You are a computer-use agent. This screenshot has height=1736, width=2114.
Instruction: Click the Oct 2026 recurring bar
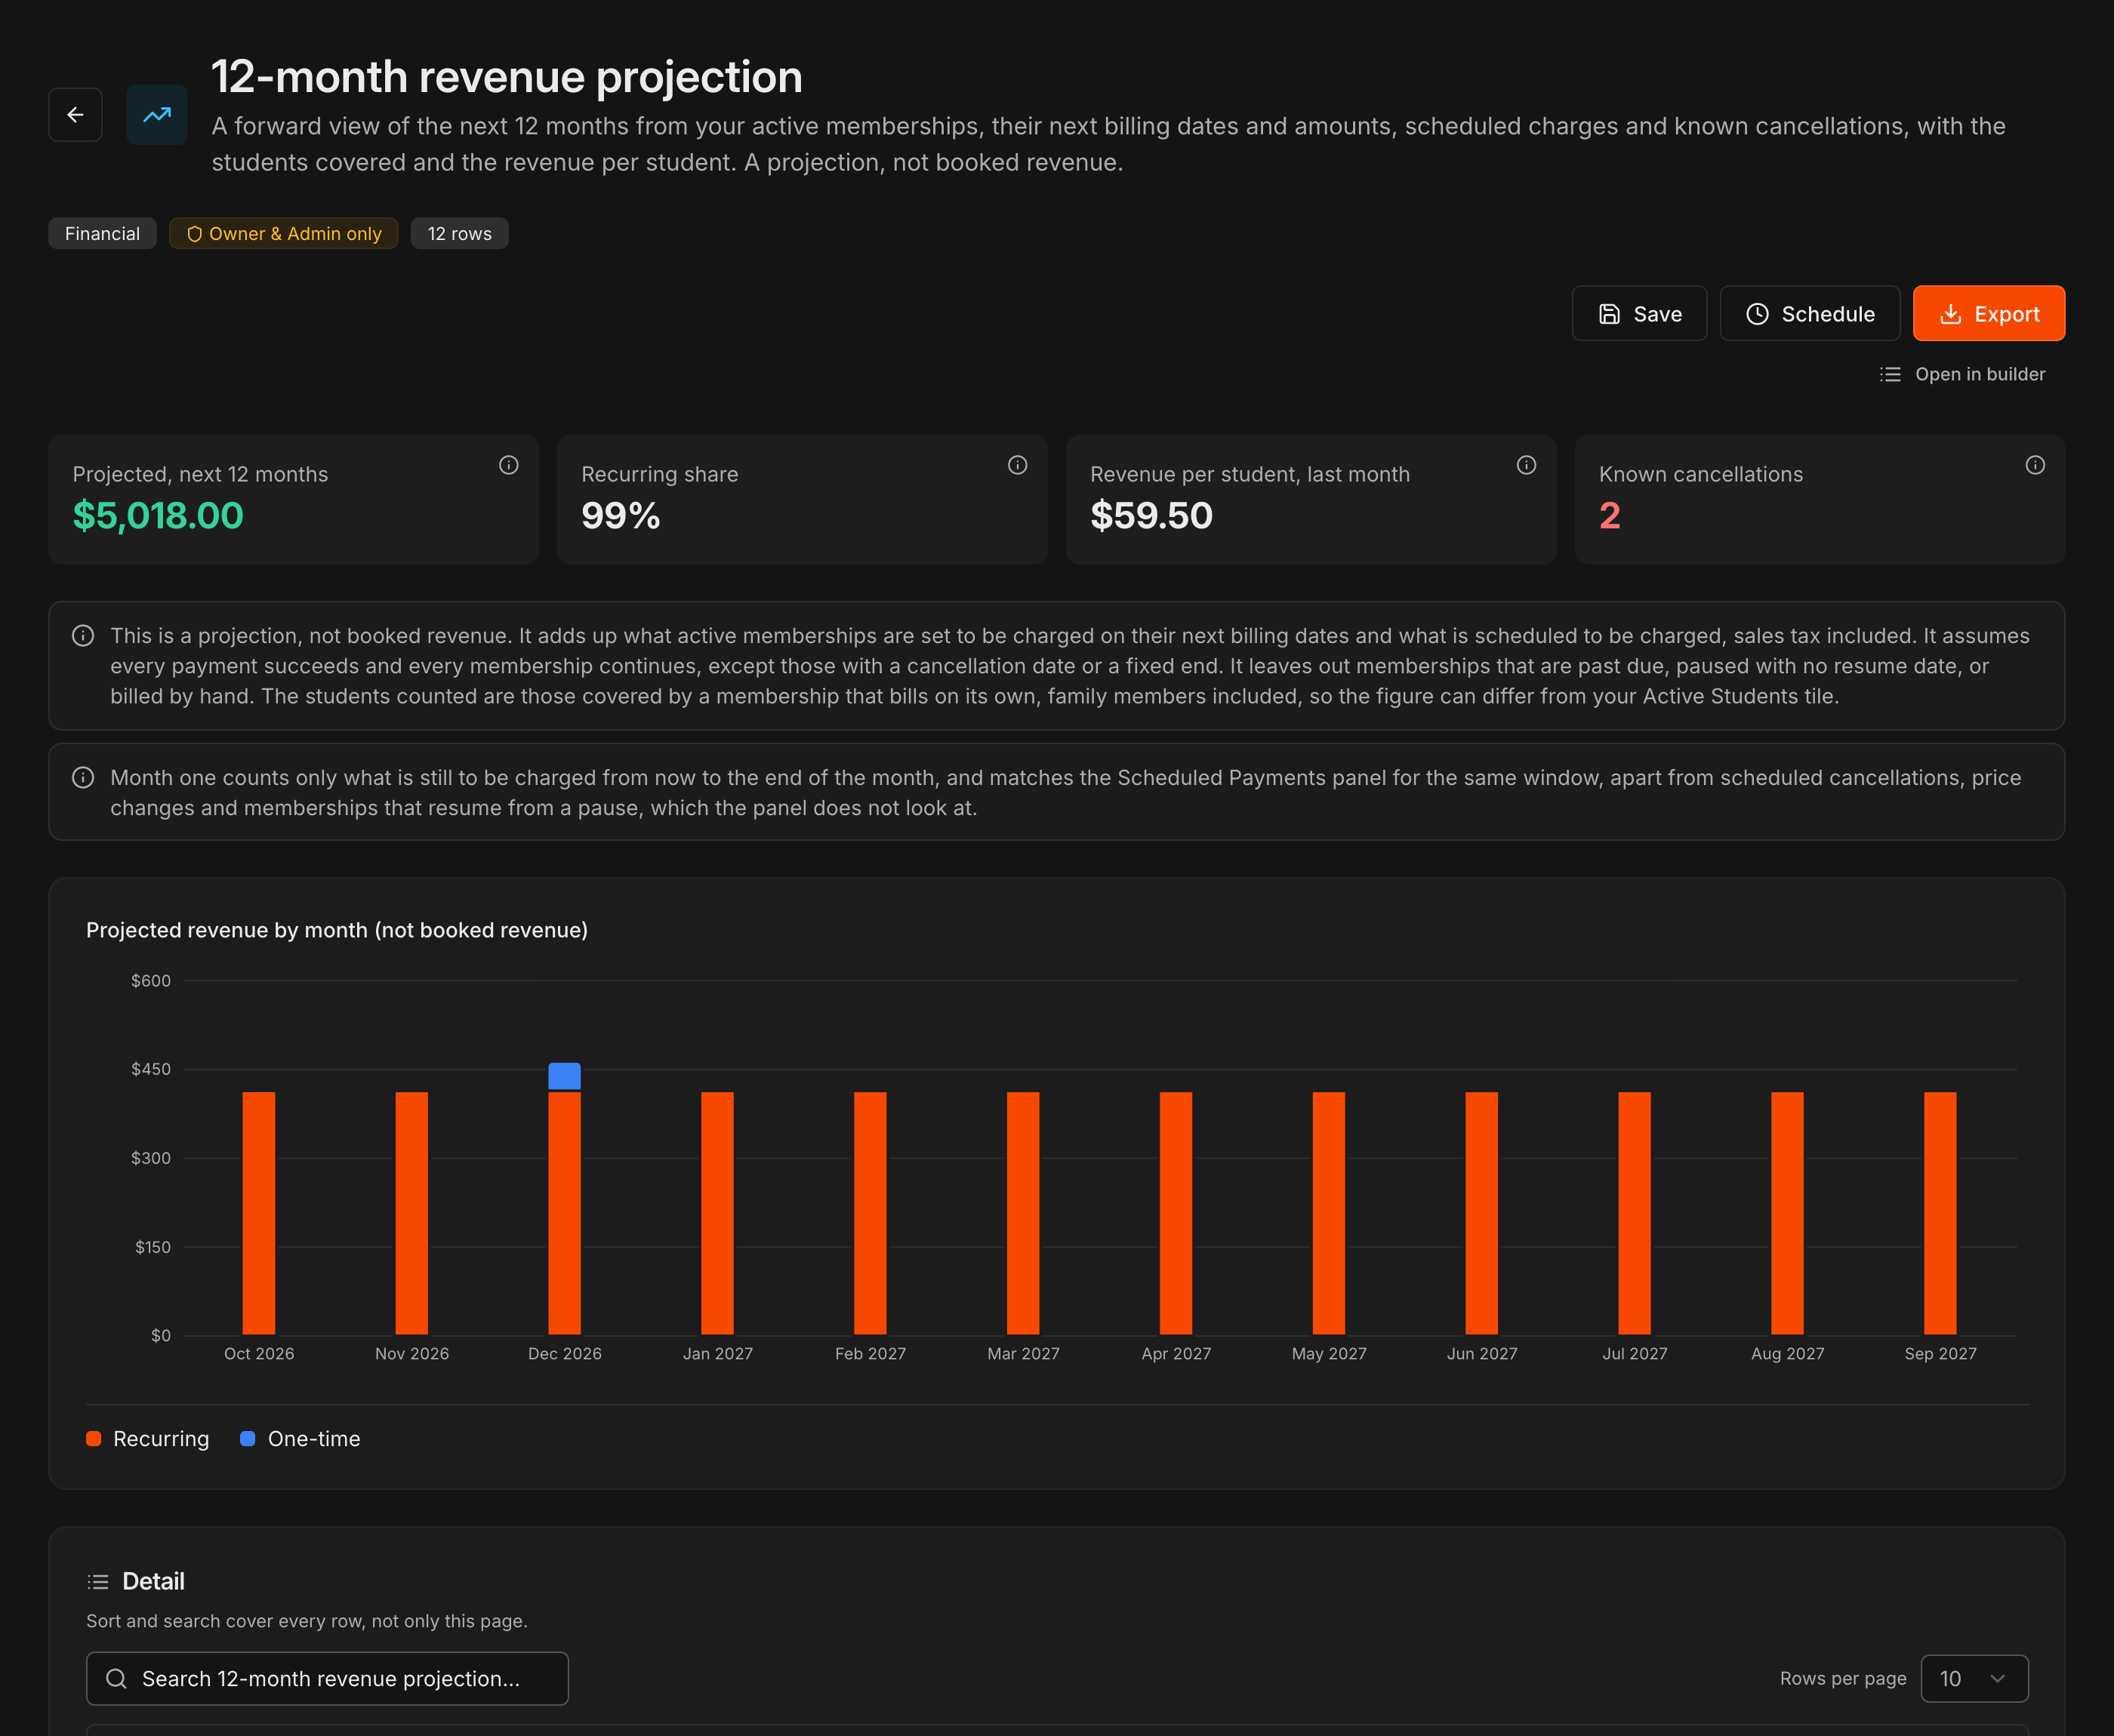[x=259, y=1213]
